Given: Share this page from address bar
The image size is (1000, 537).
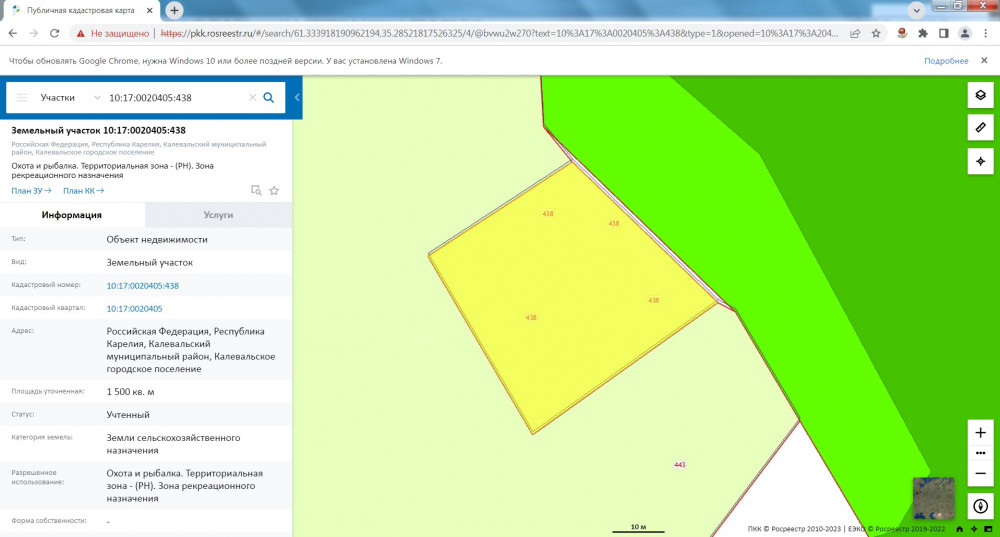Looking at the screenshot, I should 855,33.
